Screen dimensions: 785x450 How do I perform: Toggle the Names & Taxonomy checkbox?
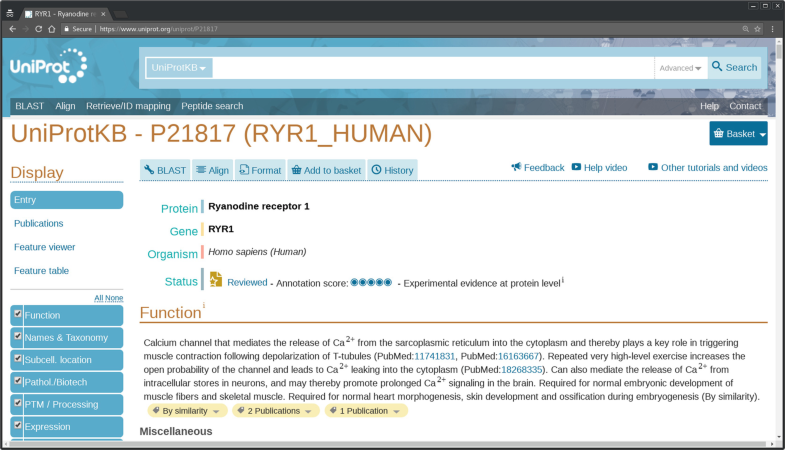tap(17, 337)
